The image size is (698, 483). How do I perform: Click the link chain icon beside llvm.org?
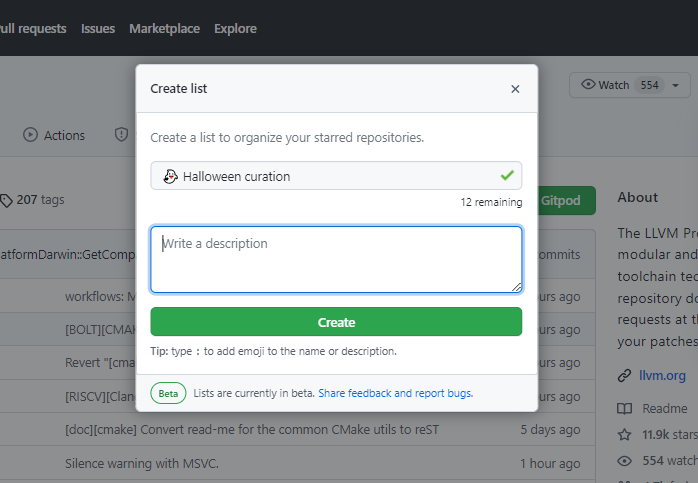click(624, 376)
